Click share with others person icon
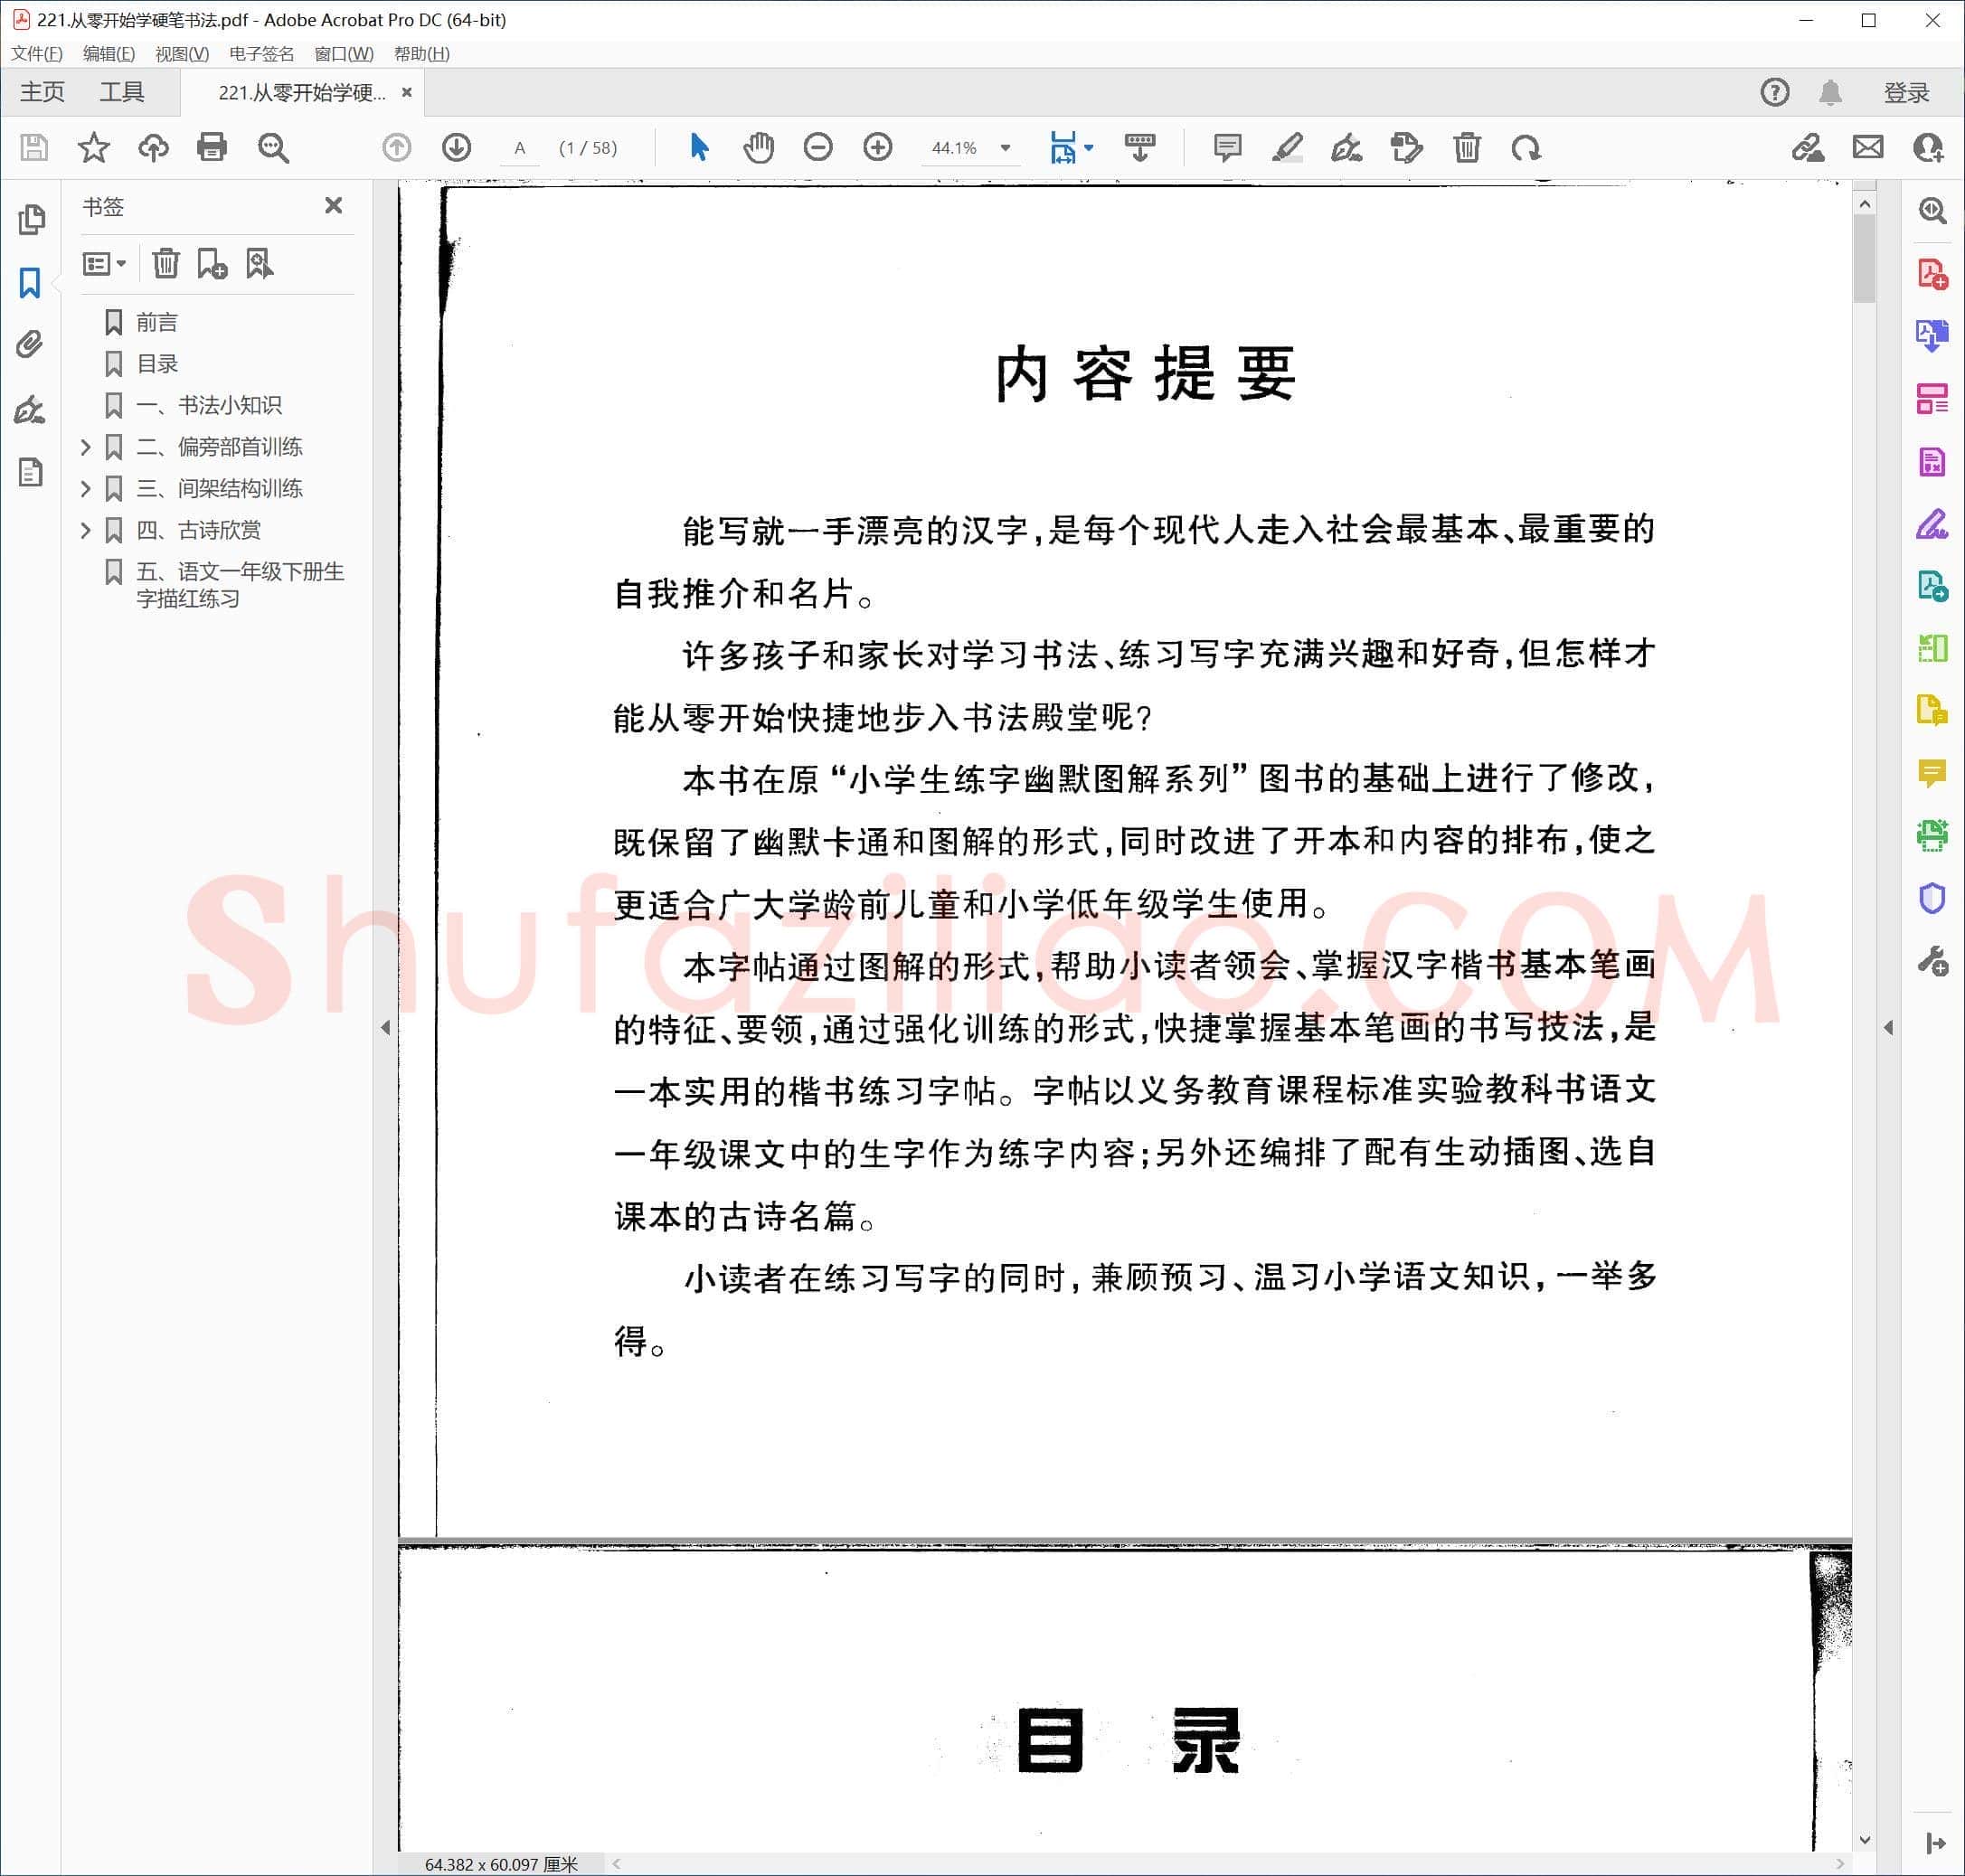Screen dimensions: 1965x1876 click(1928, 148)
